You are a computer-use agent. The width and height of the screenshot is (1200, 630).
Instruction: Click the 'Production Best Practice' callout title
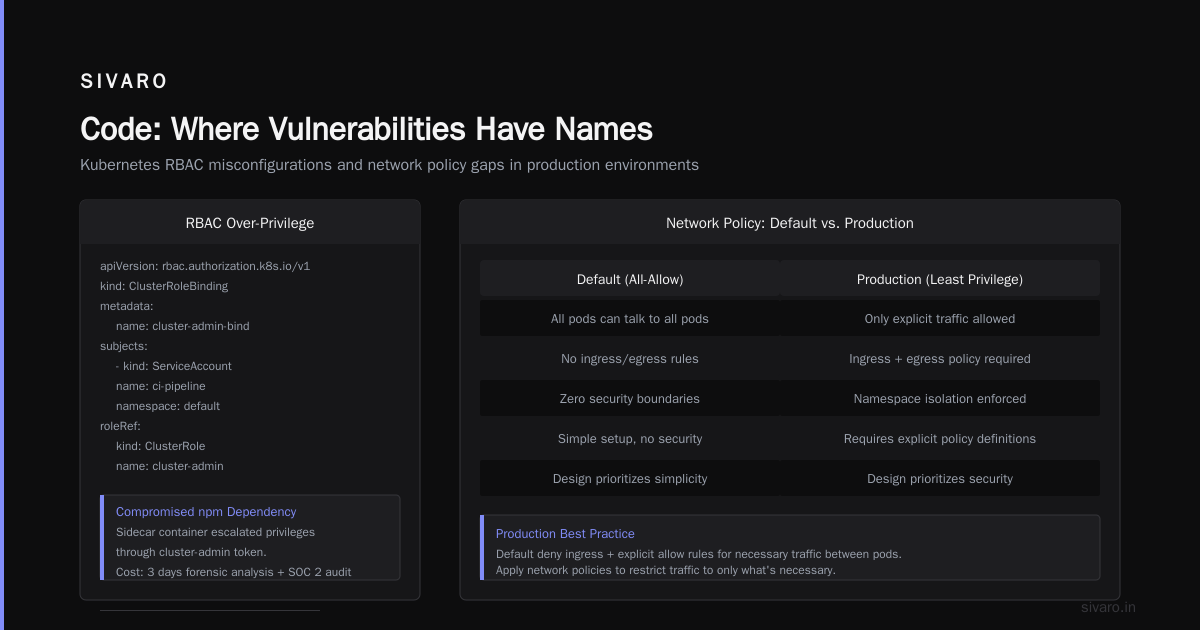565,534
